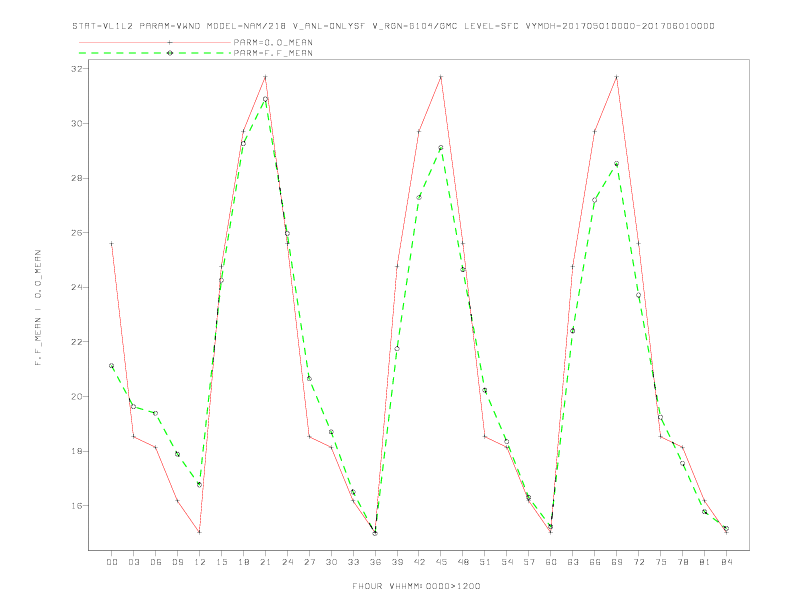Select the red plus marker at hour 09
Screen dimensions: 792x612
[177, 500]
